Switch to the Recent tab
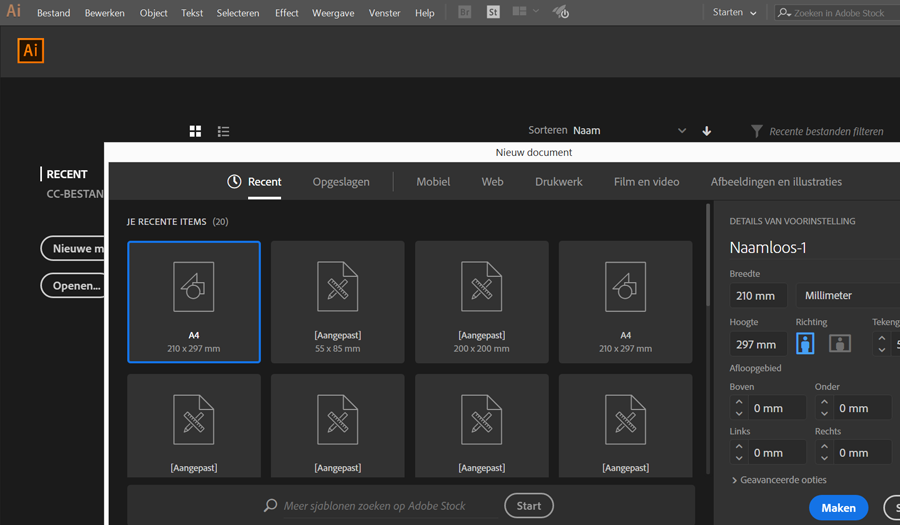This screenshot has width=900, height=525. [264, 181]
